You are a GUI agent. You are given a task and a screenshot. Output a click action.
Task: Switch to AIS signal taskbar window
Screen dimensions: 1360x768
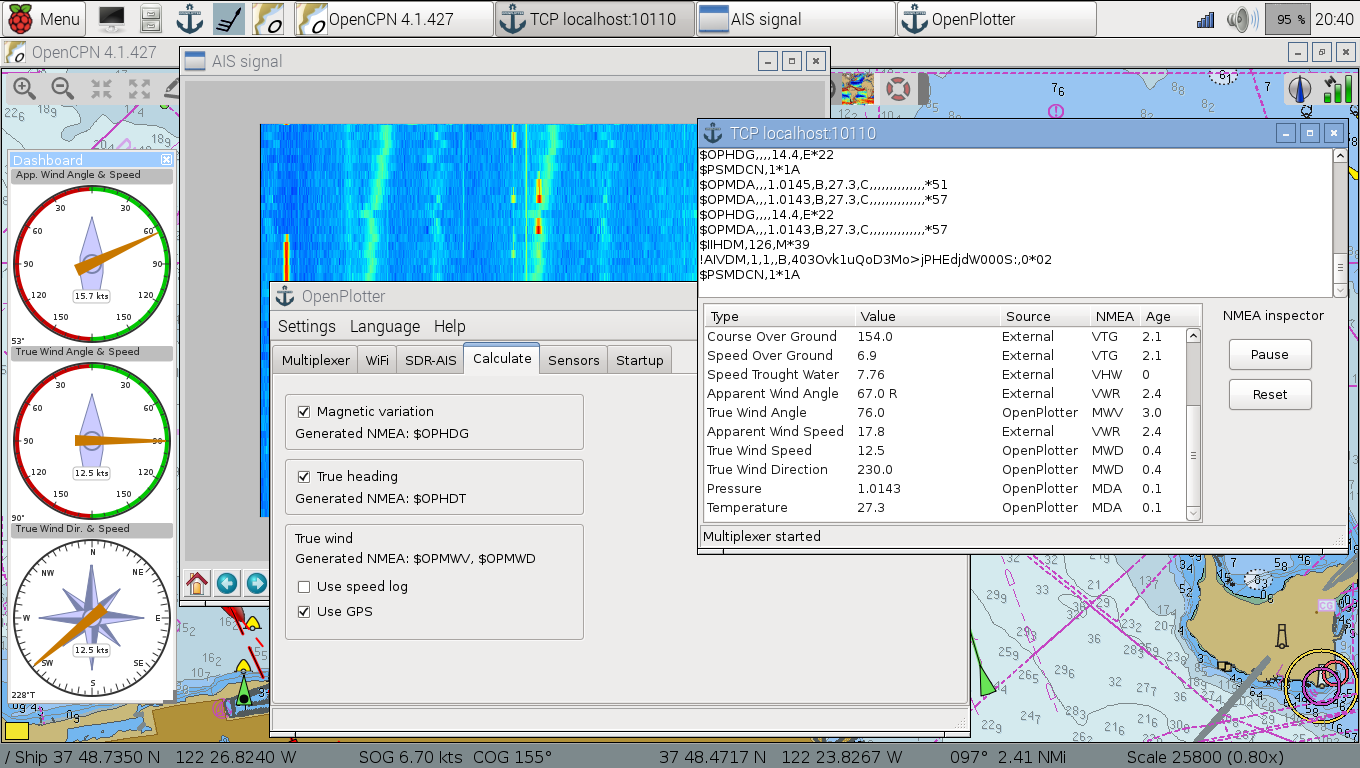(796, 18)
